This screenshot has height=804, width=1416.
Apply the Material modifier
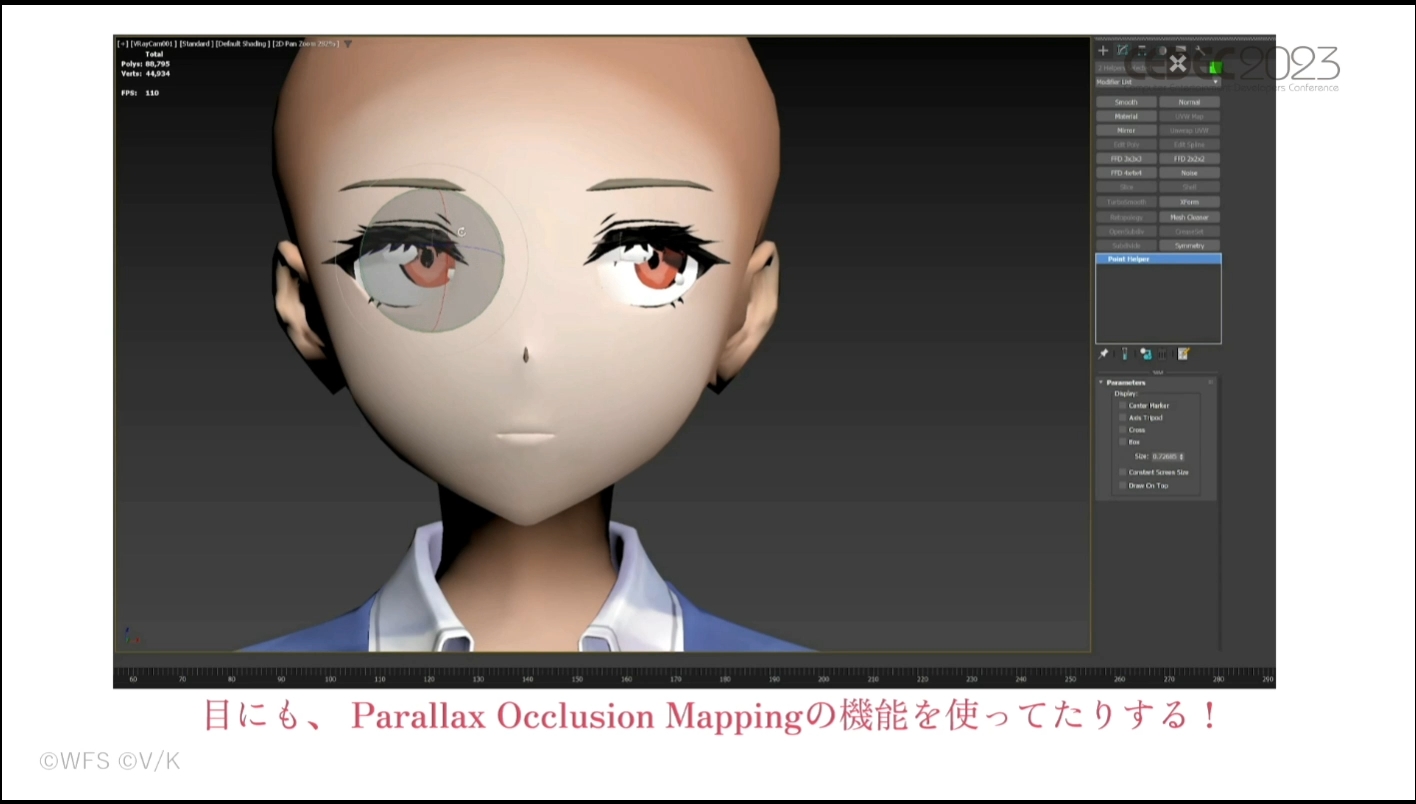pyautogui.click(x=1126, y=116)
